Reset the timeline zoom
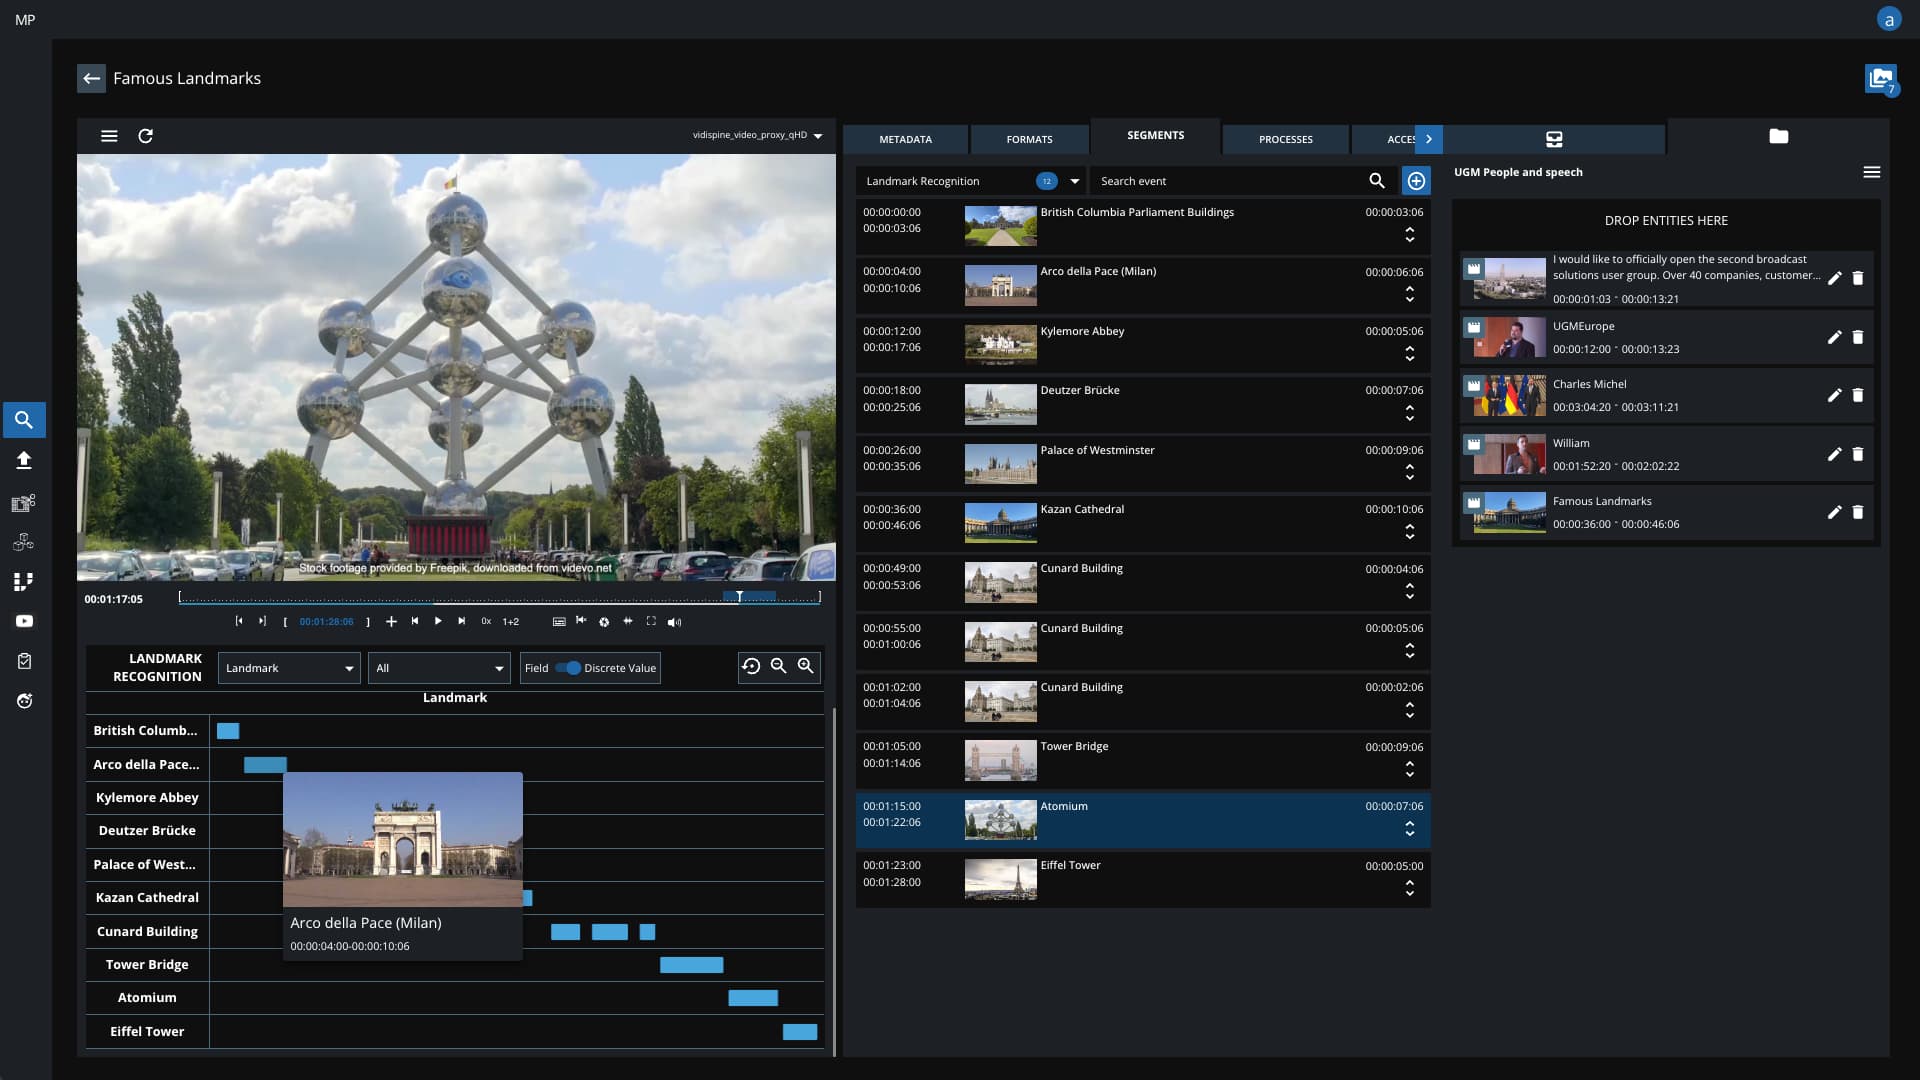 click(x=751, y=667)
